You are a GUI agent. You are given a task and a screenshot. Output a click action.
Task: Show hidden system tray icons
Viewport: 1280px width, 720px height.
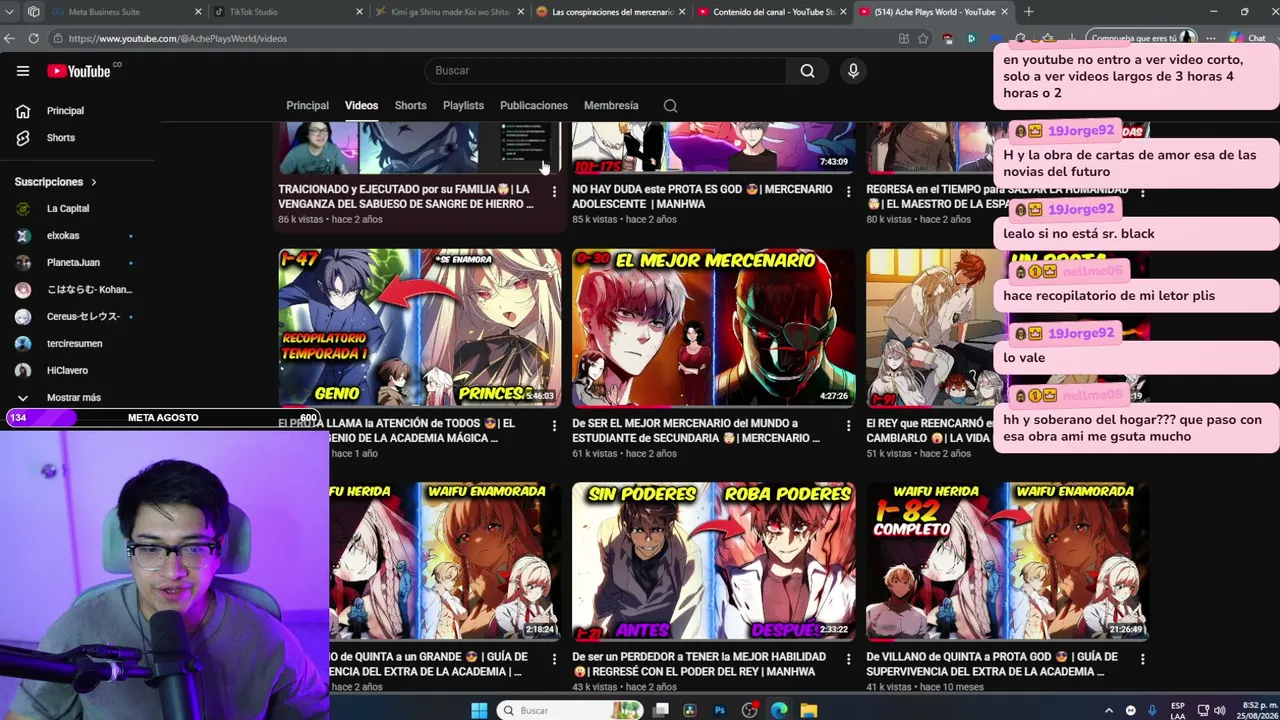point(1108,710)
